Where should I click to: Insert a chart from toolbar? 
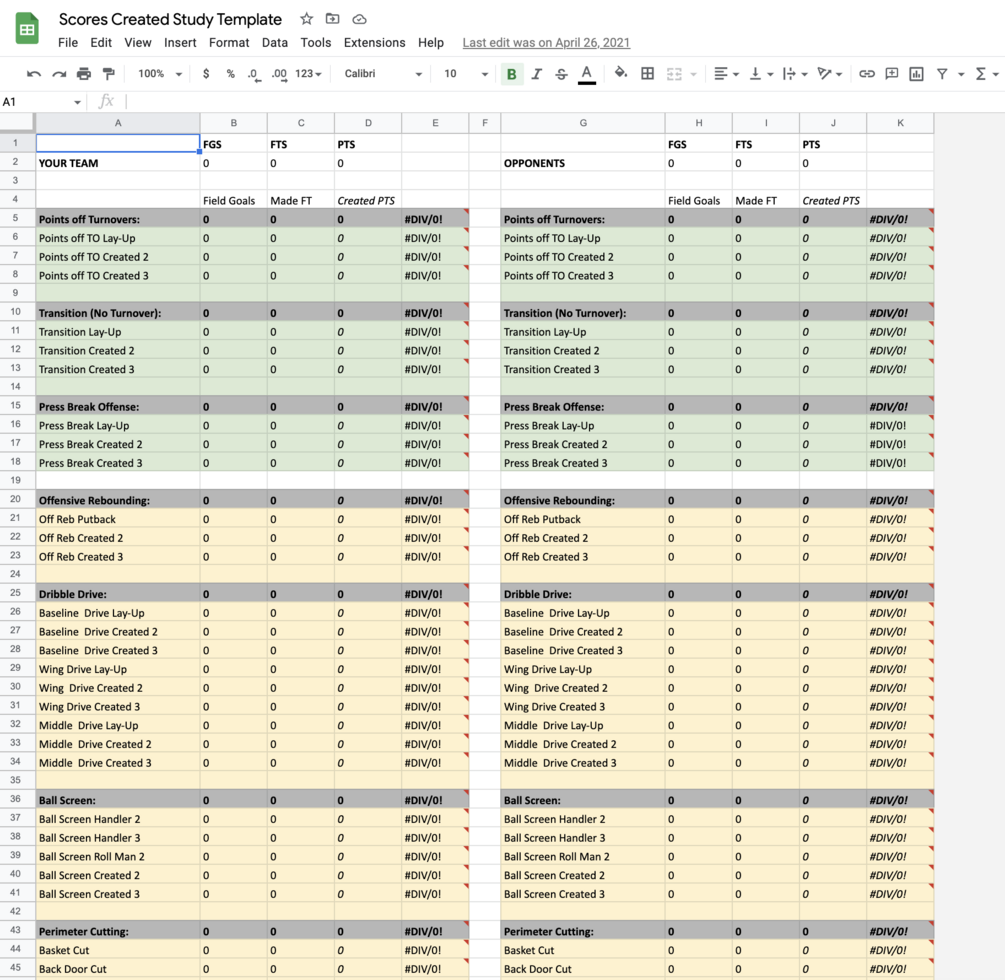tap(917, 74)
